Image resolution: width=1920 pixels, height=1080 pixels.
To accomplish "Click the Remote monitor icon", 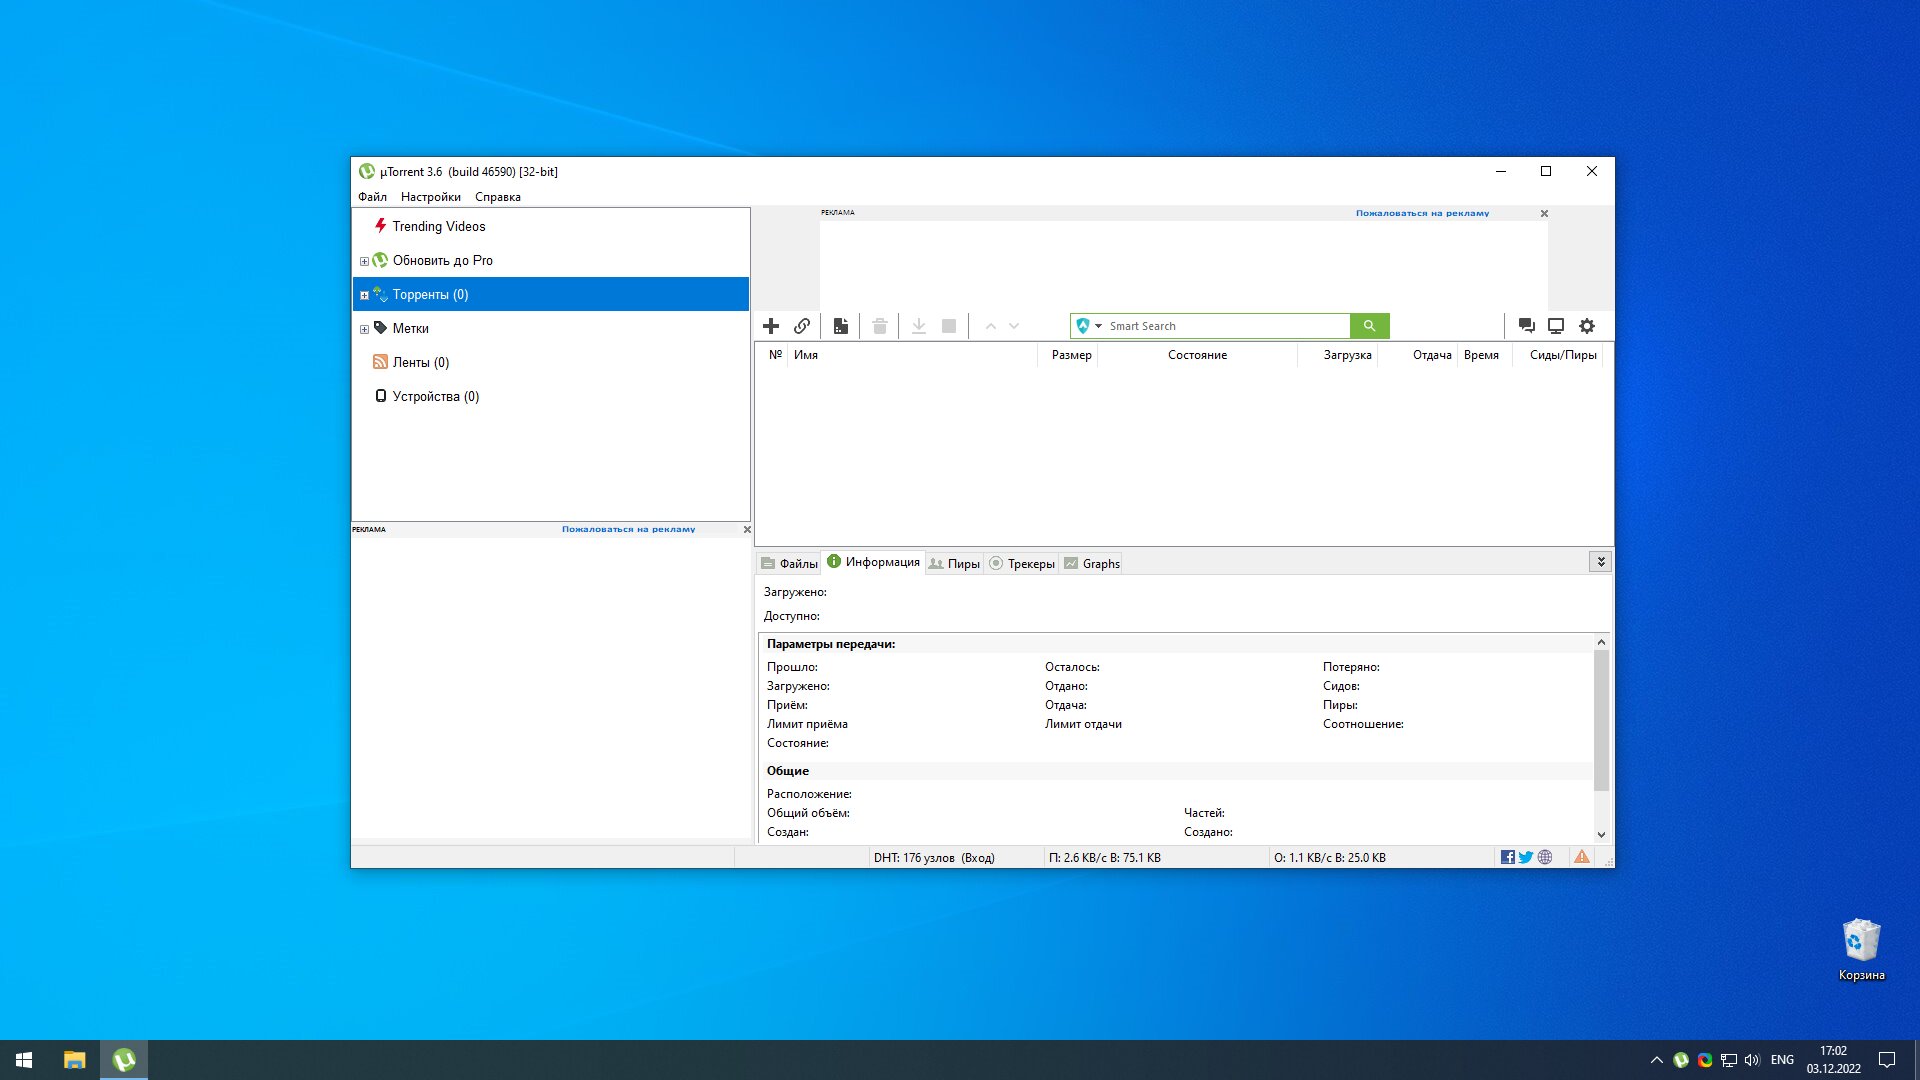I will point(1556,326).
